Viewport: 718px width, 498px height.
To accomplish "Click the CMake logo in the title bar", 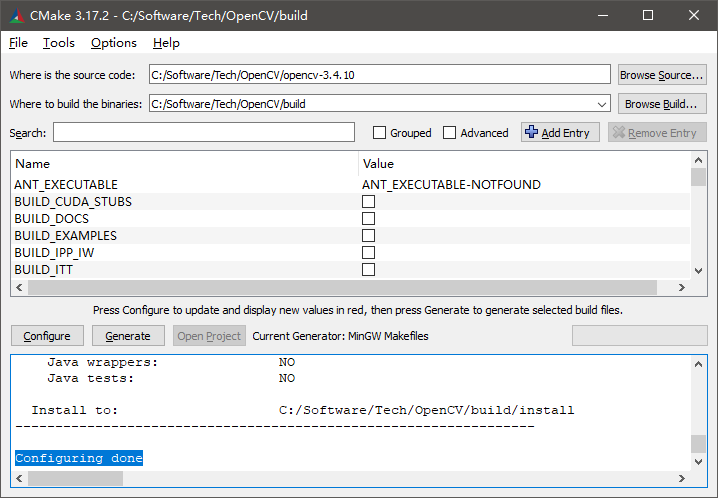I will [x=17, y=15].
